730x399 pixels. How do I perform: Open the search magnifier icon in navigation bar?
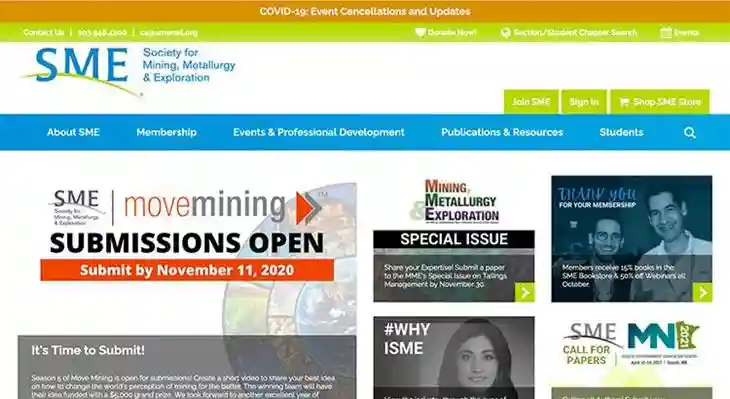tap(689, 133)
